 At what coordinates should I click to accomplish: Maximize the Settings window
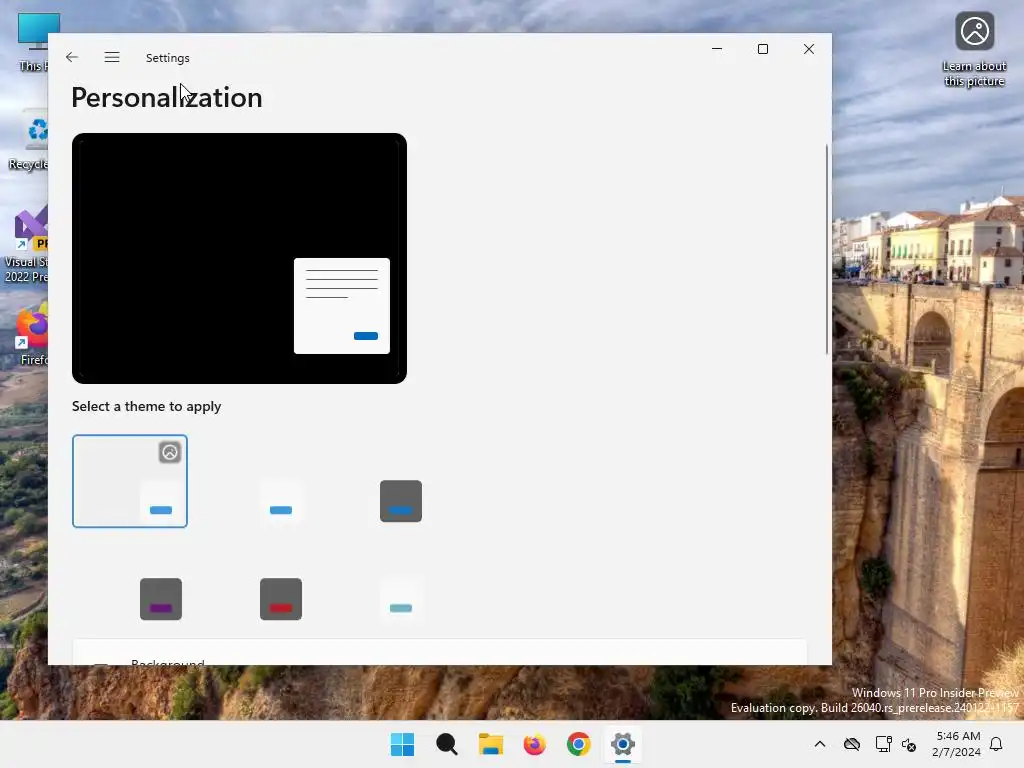(763, 49)
